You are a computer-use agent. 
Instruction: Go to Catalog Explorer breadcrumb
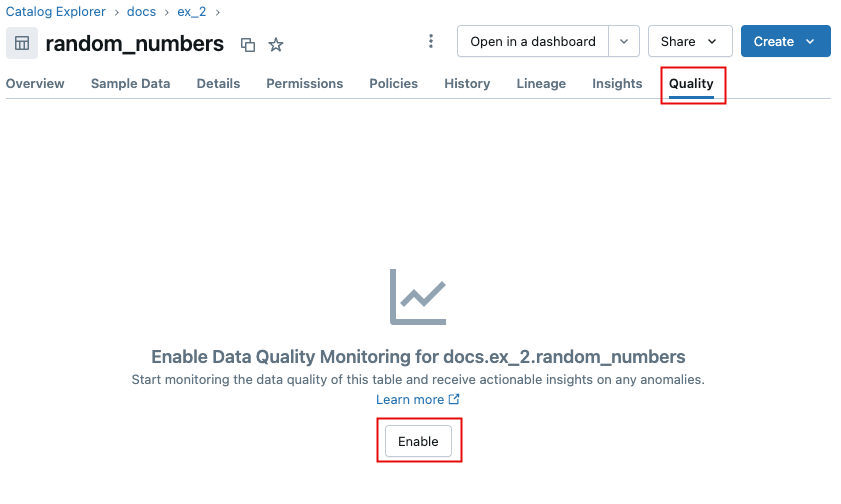[56, 12]
